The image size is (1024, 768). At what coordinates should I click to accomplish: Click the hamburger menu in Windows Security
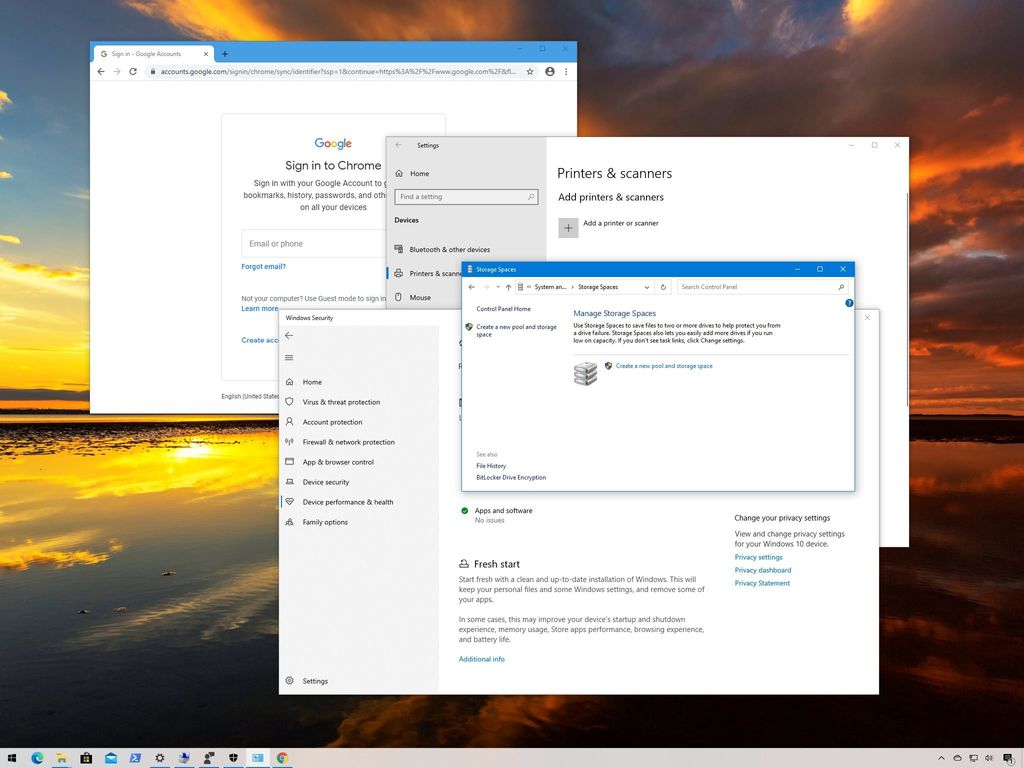click(289, 358)
